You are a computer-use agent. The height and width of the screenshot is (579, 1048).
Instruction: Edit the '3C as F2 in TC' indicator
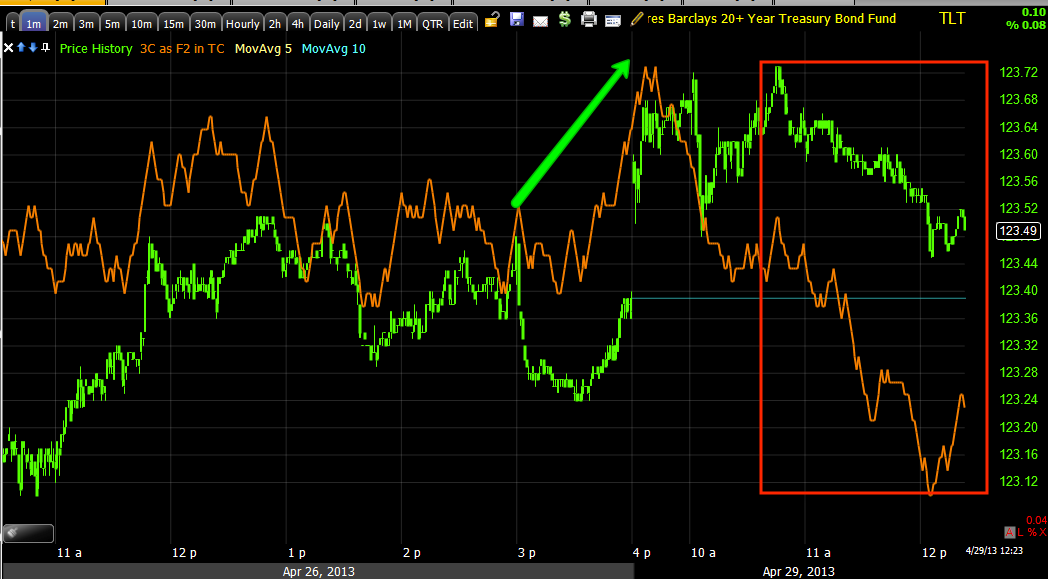point(182,48)
